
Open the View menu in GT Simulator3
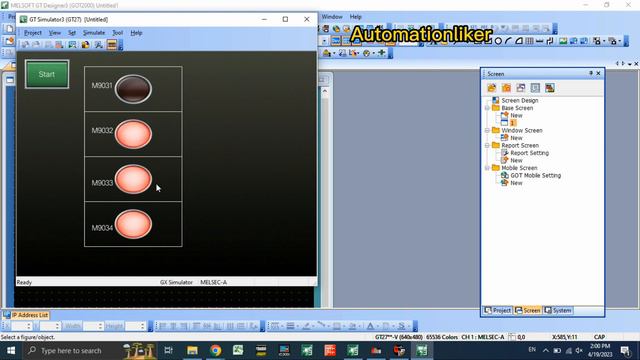(x=55, y=33)
